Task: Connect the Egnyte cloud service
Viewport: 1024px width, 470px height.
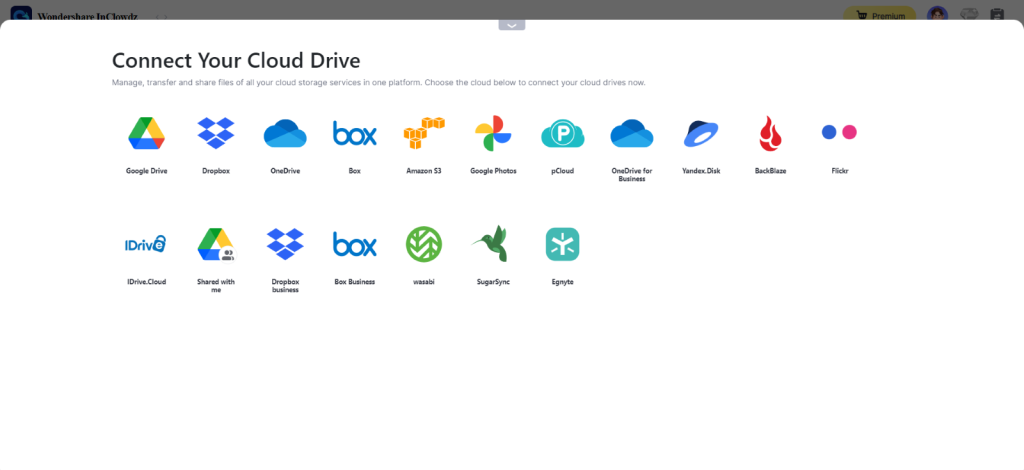Action: pyautogui.click(x=562, y=244)
